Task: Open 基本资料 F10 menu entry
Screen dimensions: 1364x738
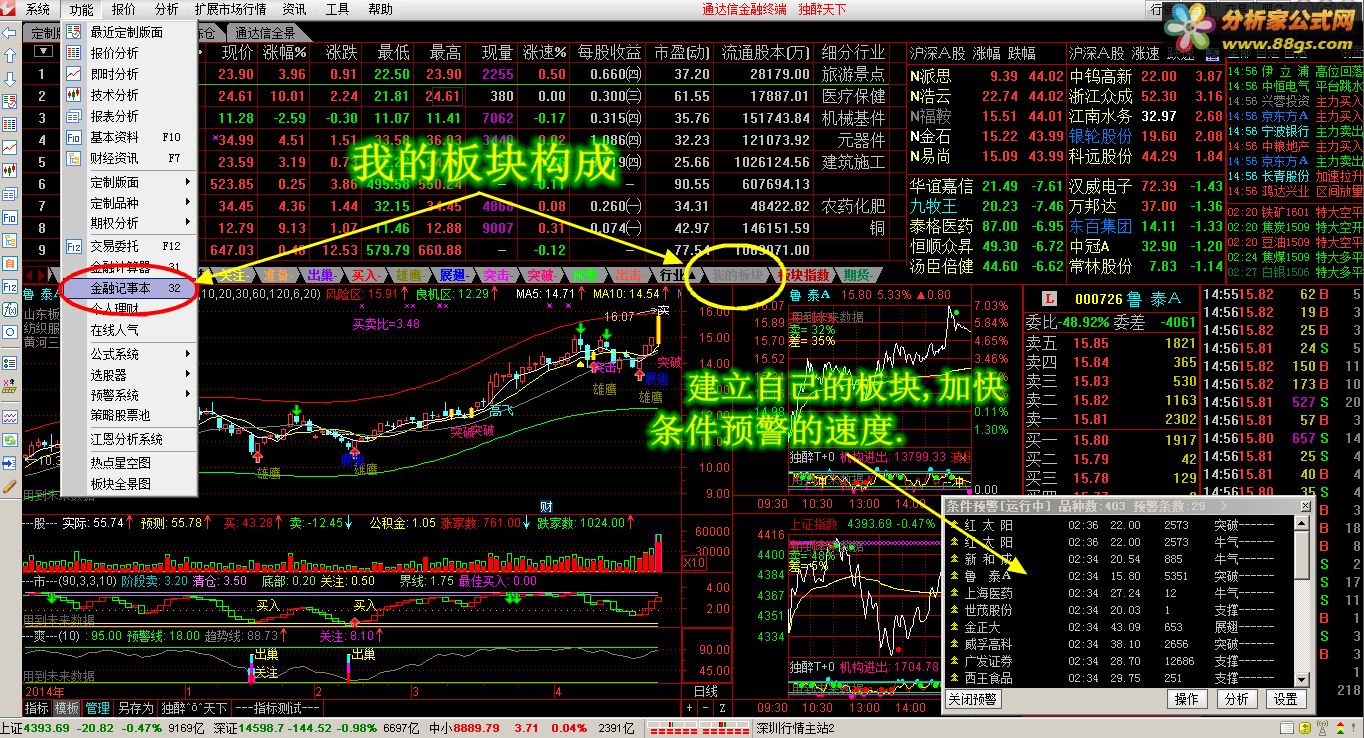Action: point(129,137)
